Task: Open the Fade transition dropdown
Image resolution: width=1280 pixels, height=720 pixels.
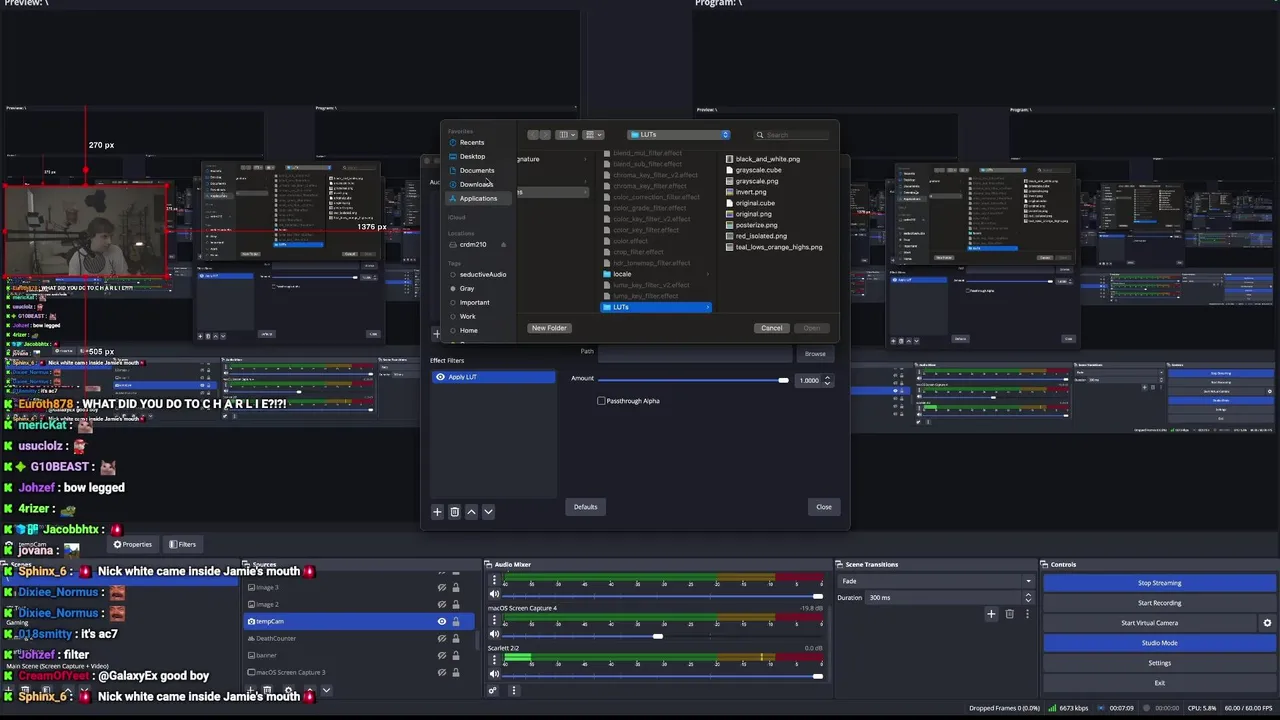Action: [x=936, y=581]
